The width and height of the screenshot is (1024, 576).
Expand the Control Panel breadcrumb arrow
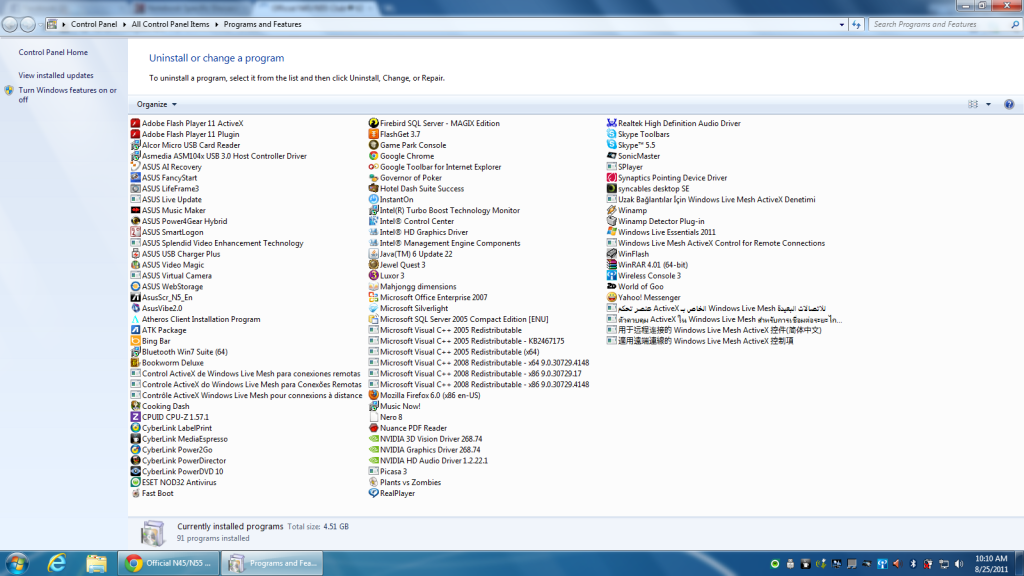pos(123,25)
